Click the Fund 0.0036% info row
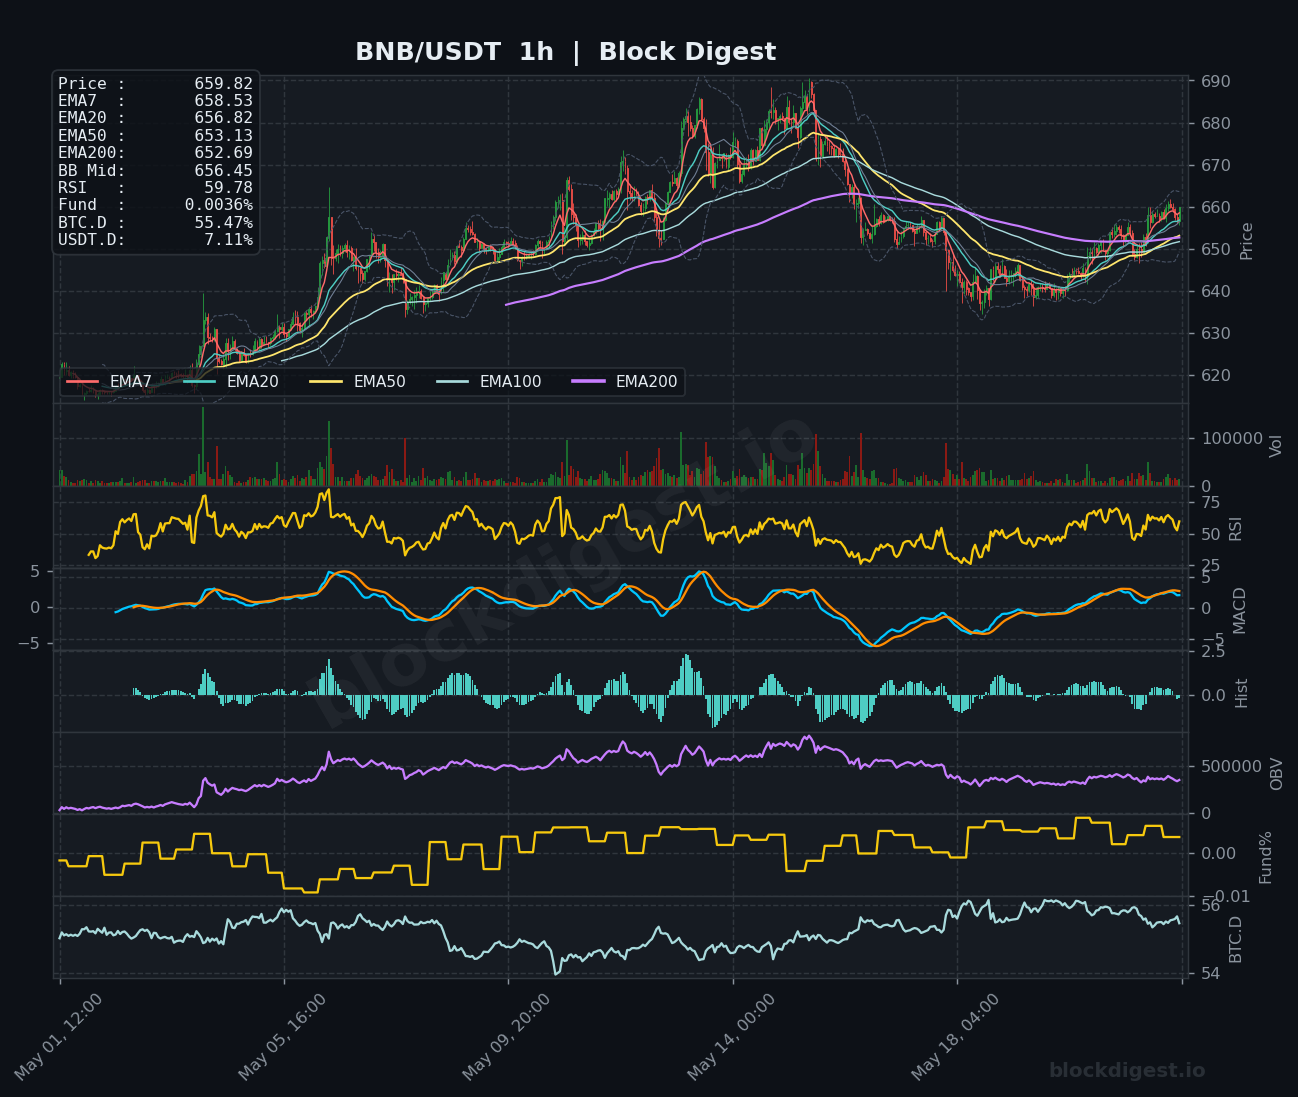Viewport: 1298px width, 1097px height. 155,205
